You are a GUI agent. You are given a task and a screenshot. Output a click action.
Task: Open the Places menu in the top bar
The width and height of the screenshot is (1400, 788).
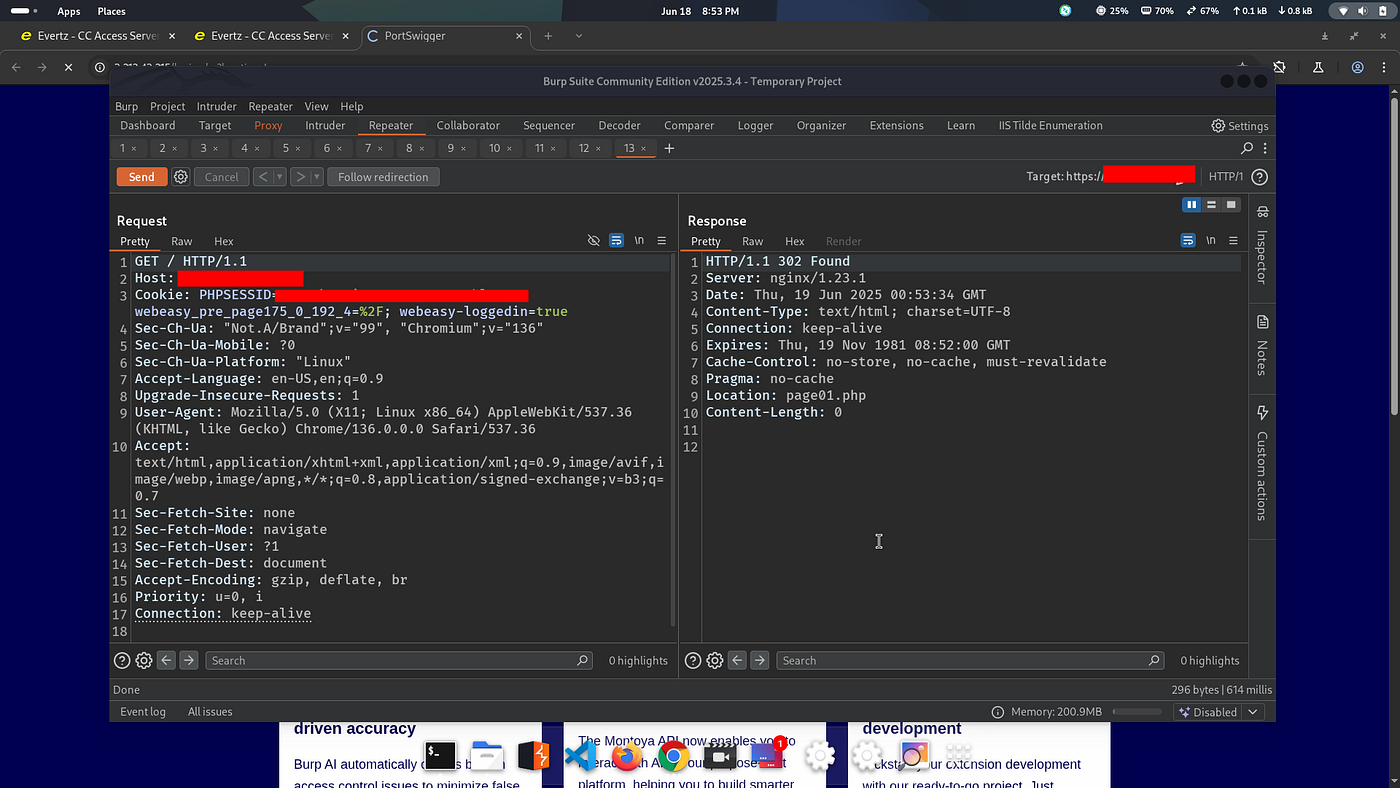pyautogui.click(x=111, y=11)
